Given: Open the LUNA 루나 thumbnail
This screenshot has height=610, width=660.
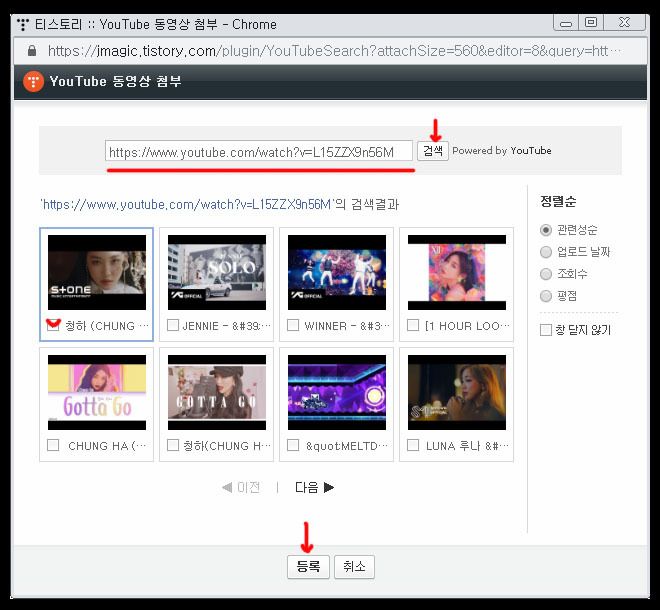Looking at the screenshot, I should coord(457,392).
